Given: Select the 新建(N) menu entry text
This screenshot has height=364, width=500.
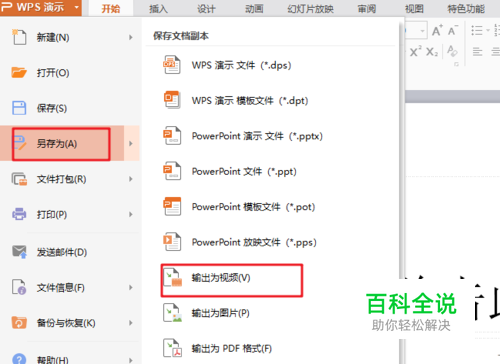Looking at the screenshot, I should tap(53, 37).
